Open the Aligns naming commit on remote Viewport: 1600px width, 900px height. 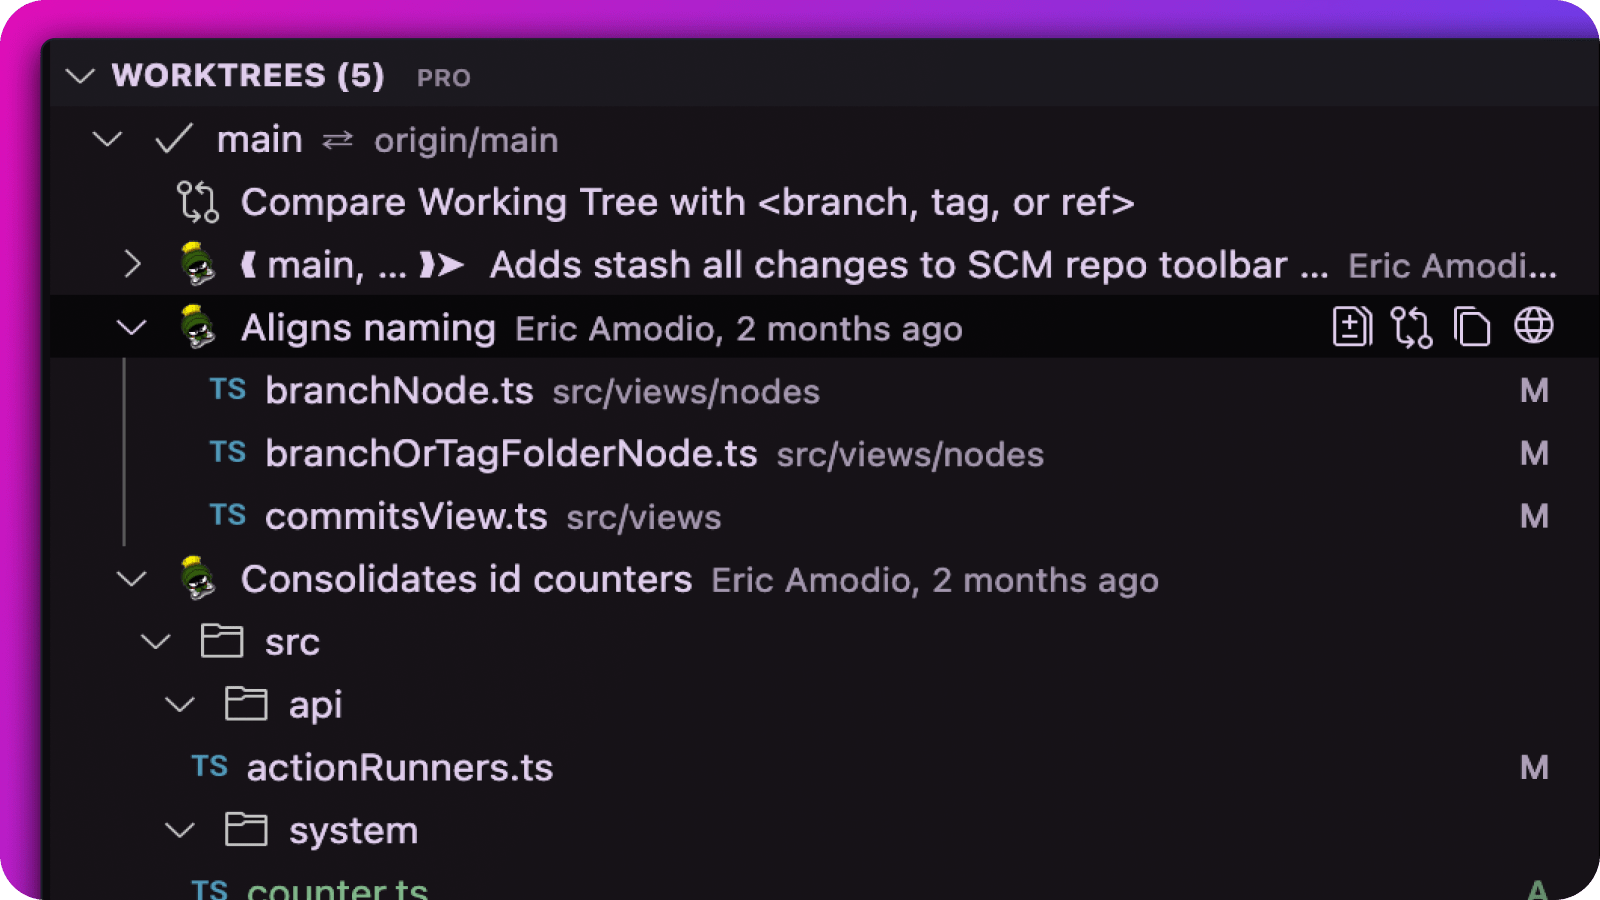(1534, 326)
